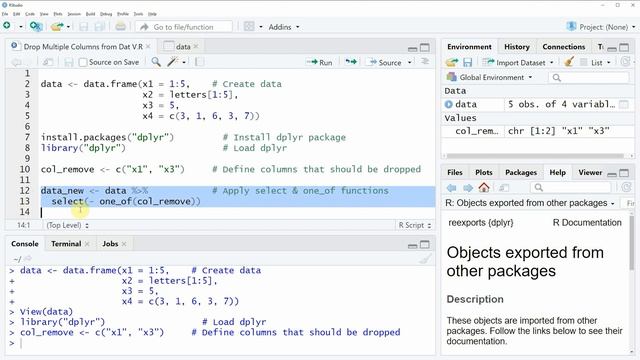Close the Jobs tab
640x360 pixels.
[x=124, y=244]
